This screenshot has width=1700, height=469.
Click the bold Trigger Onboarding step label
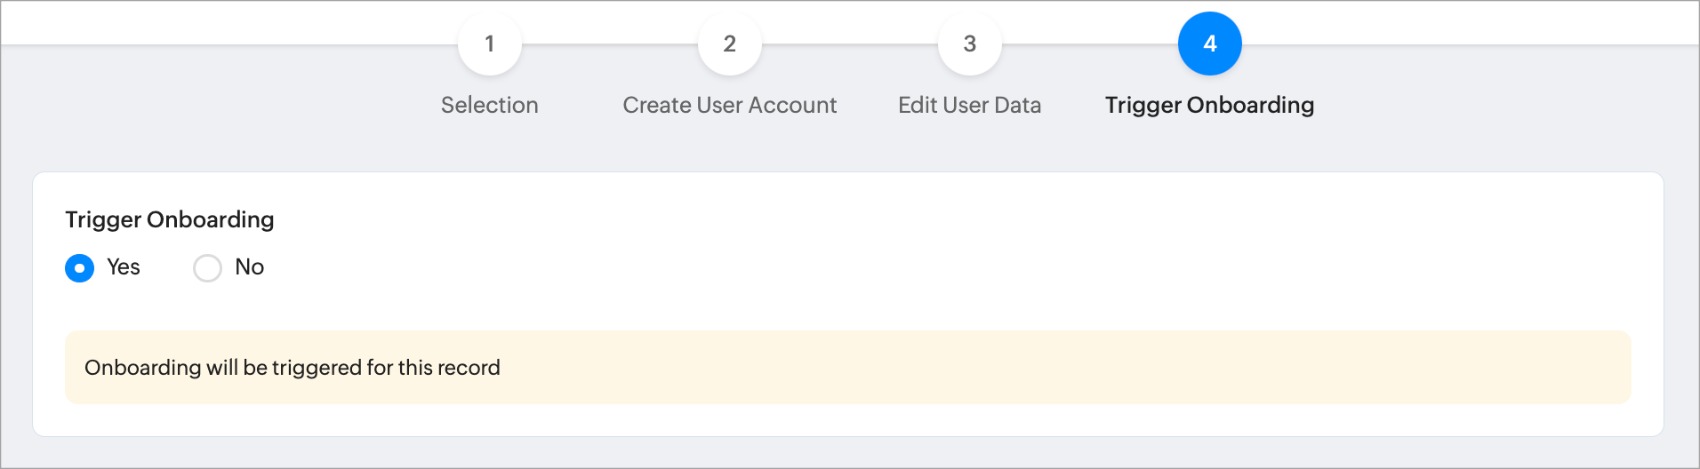[1209, 106]
